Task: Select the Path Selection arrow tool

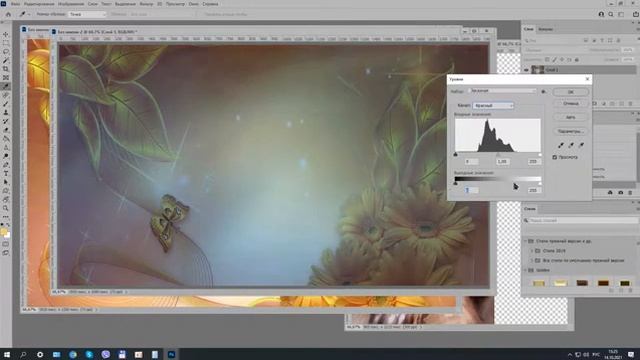Action: (x=6, y=182)
